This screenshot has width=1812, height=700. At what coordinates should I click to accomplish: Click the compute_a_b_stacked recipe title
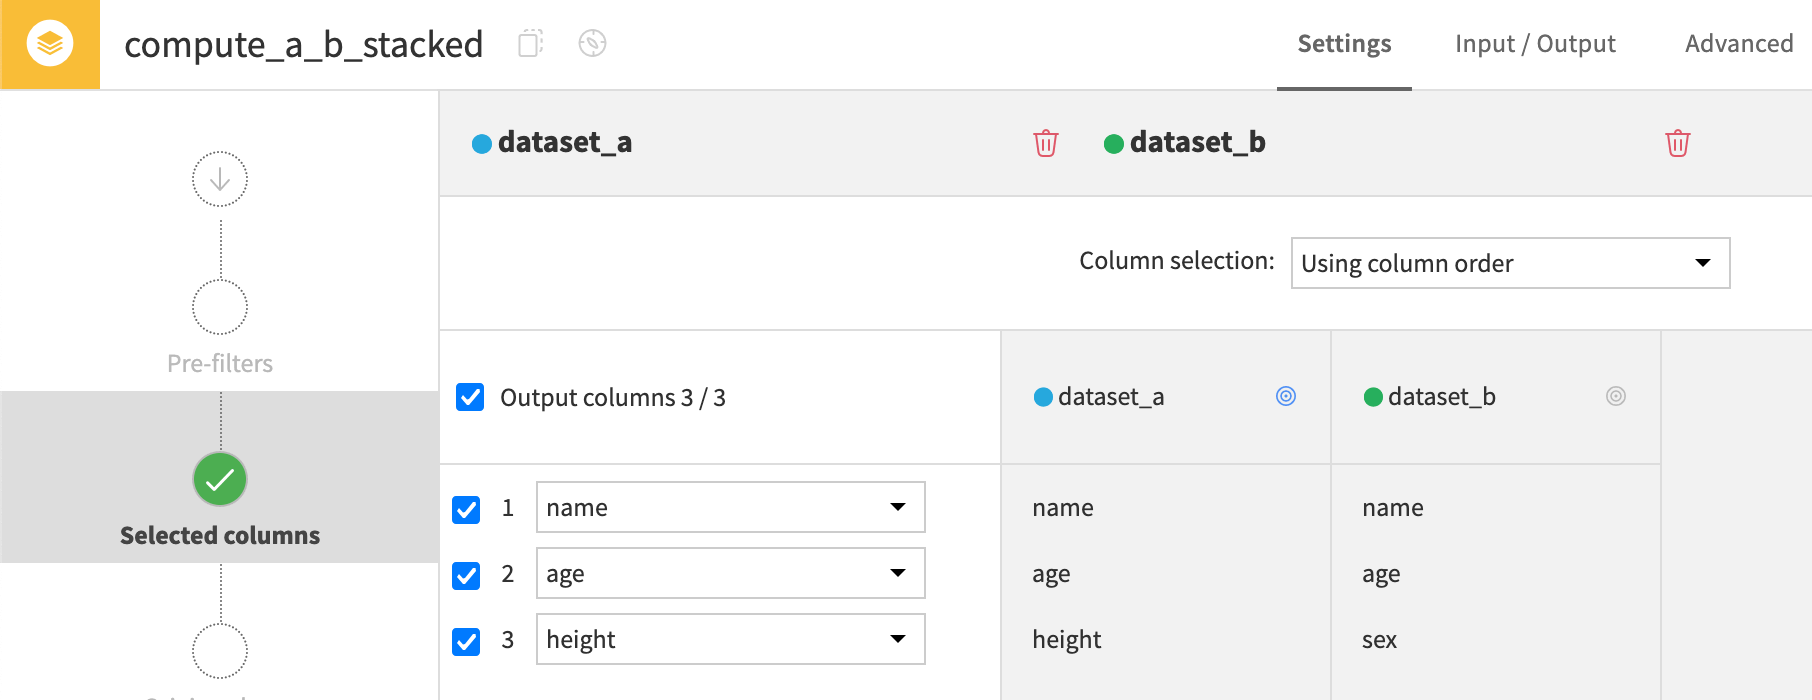pyautogui.click(x=303, y=45)
